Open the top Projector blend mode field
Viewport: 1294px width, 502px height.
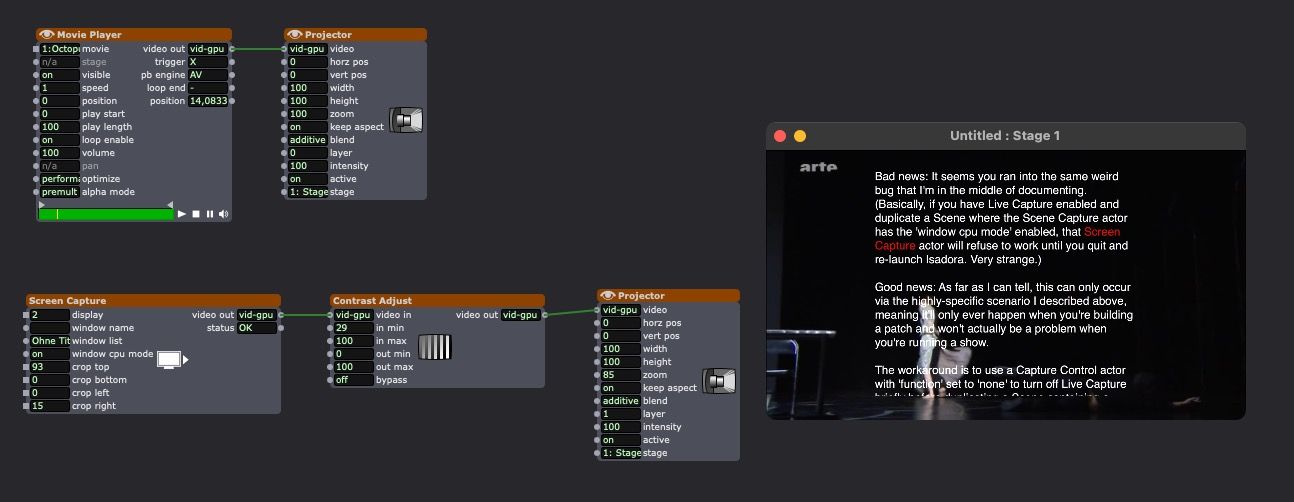coord(307,140)
